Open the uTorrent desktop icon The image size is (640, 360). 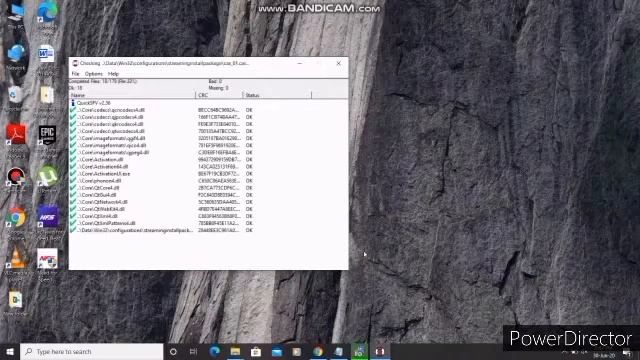pyautogui.click(x=47, y=176)
